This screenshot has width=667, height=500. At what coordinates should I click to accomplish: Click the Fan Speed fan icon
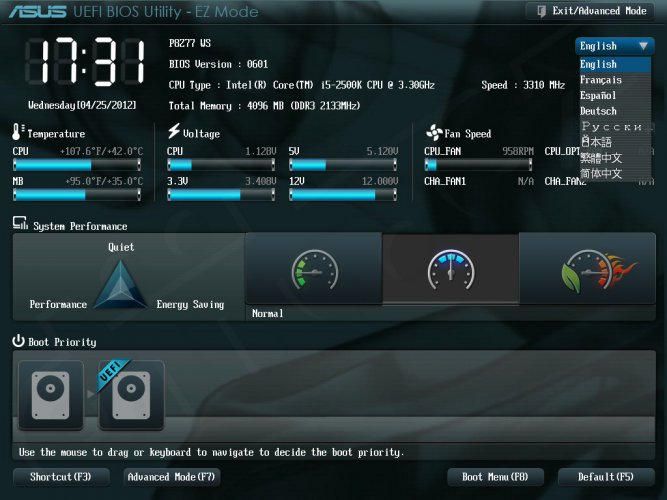[x=434, y=132]
